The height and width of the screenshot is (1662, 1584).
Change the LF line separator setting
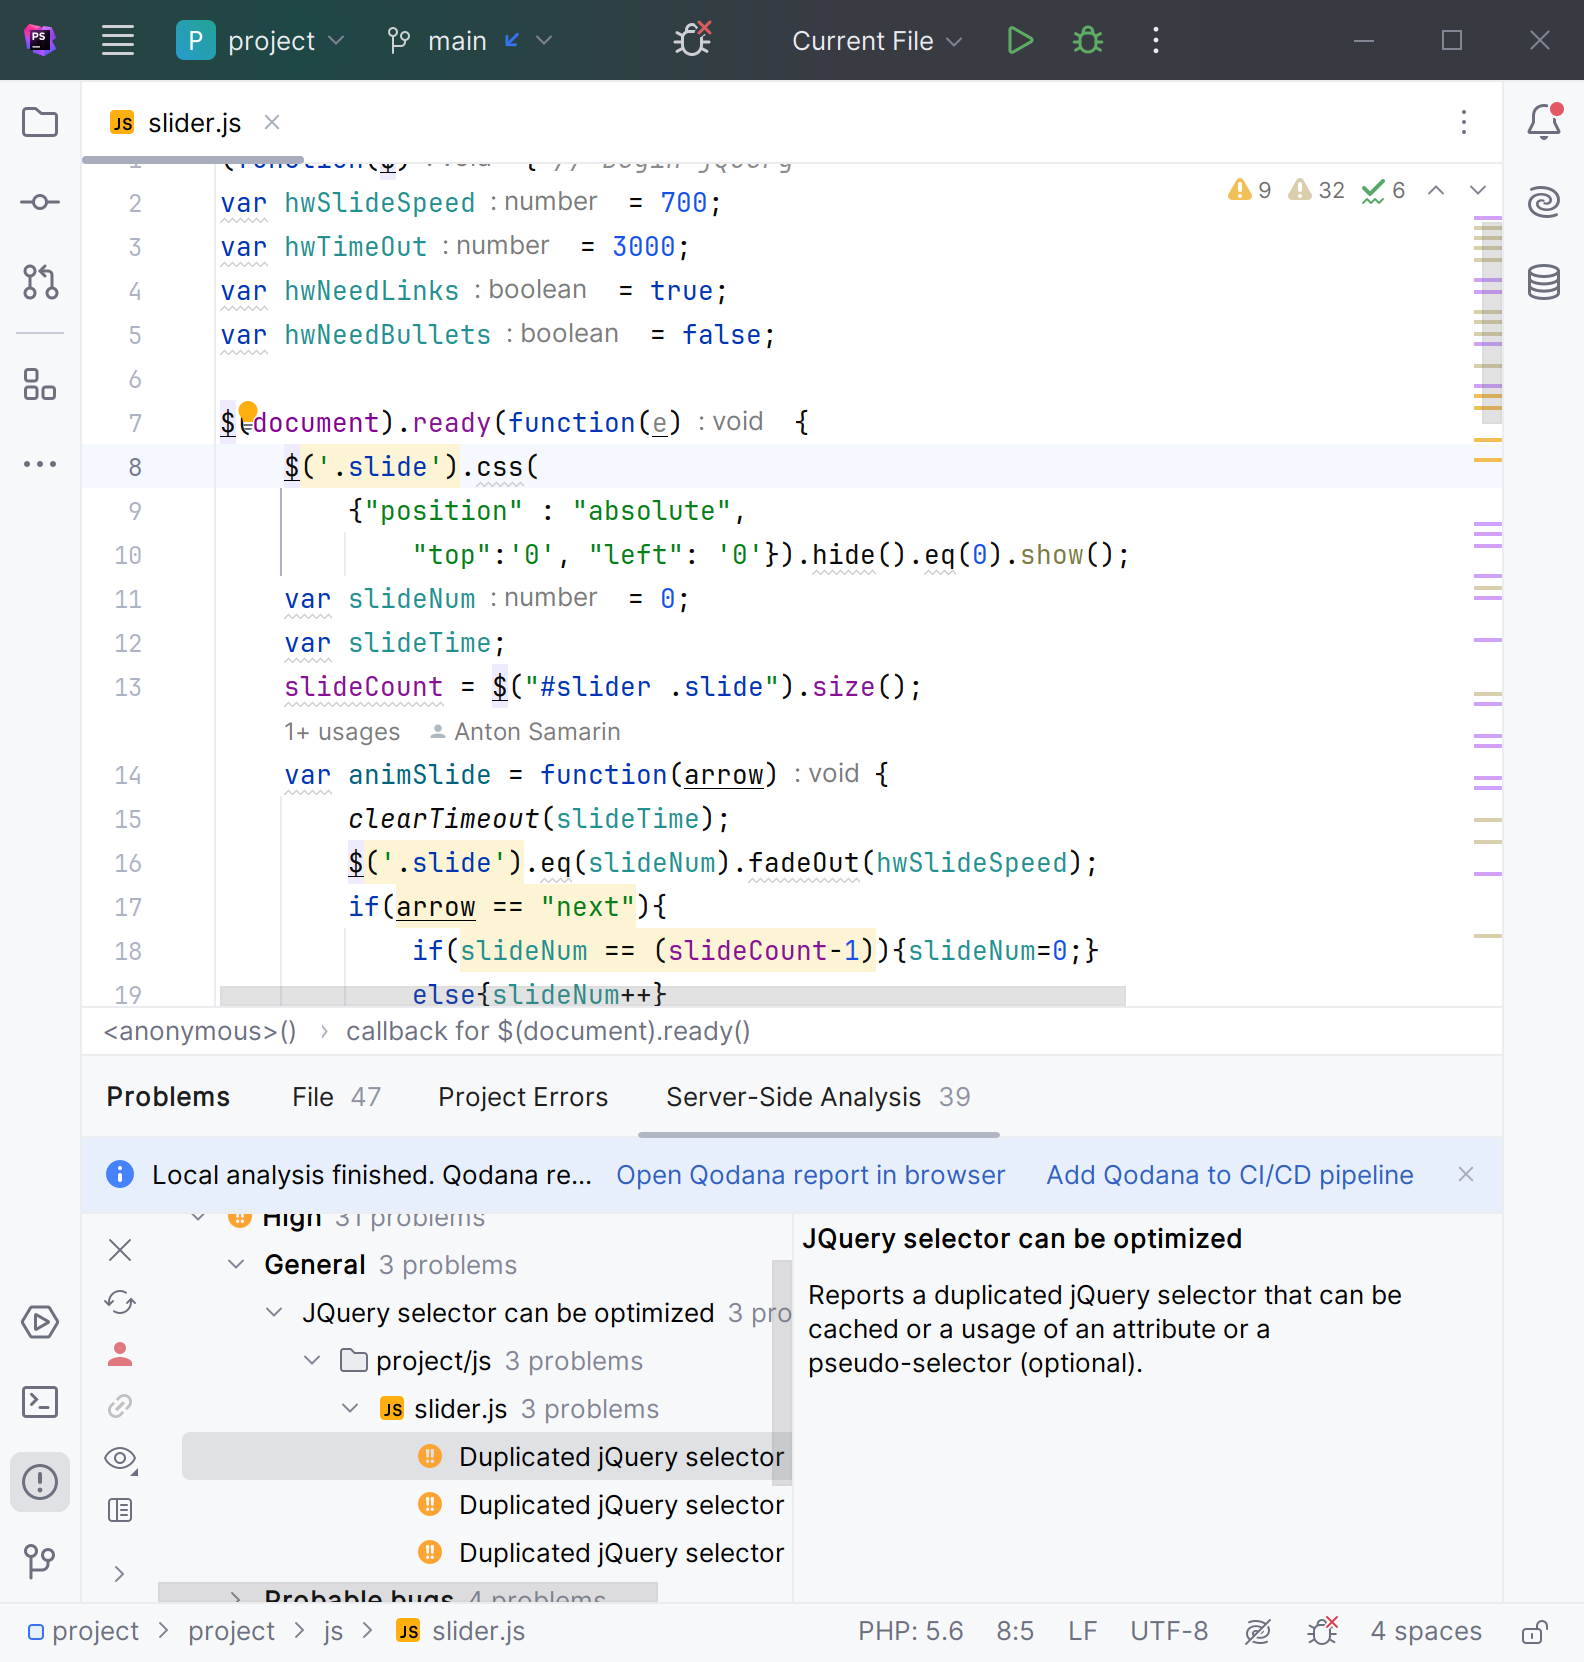[1082, 1631]
